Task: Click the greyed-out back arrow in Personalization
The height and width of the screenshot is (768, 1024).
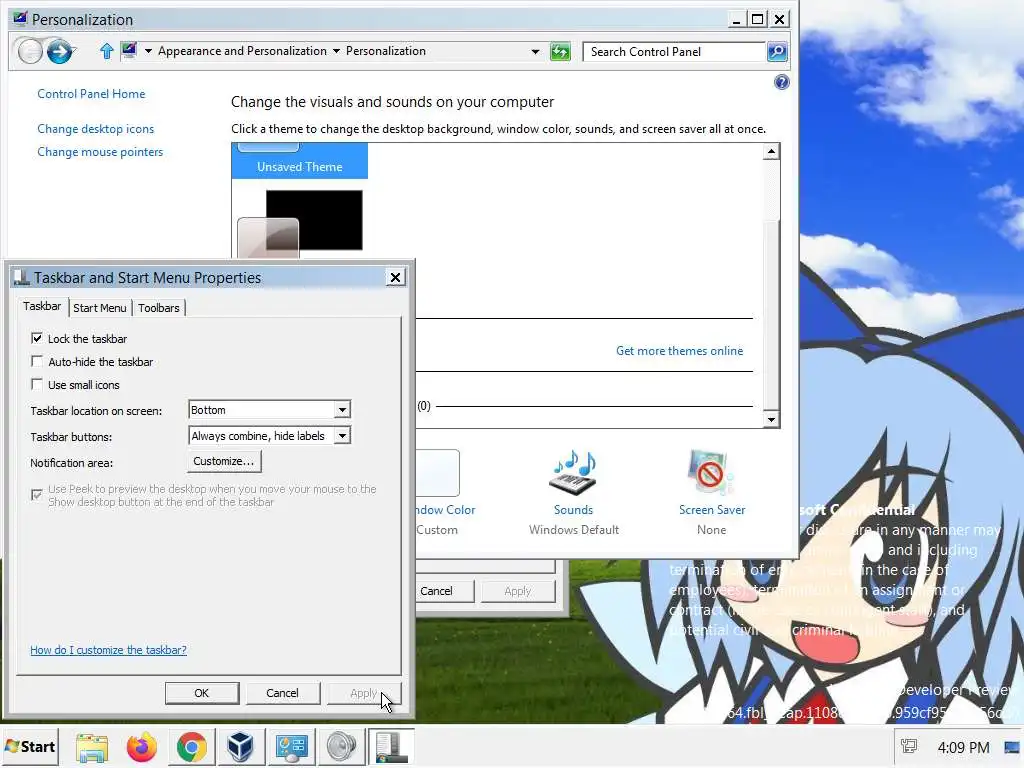Action: coord(30,51)
